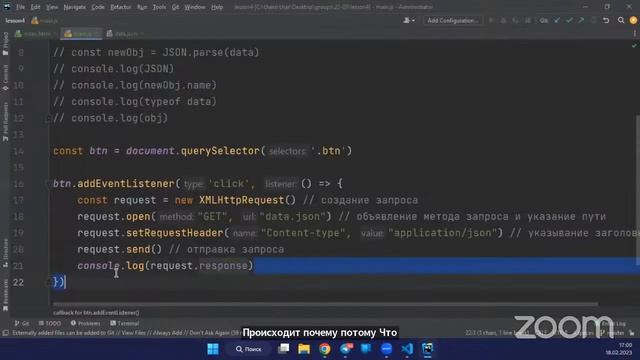This screenshot has width=640, height=360.
Task: Open the Problems tool window
Action: [x=85, y=323]
